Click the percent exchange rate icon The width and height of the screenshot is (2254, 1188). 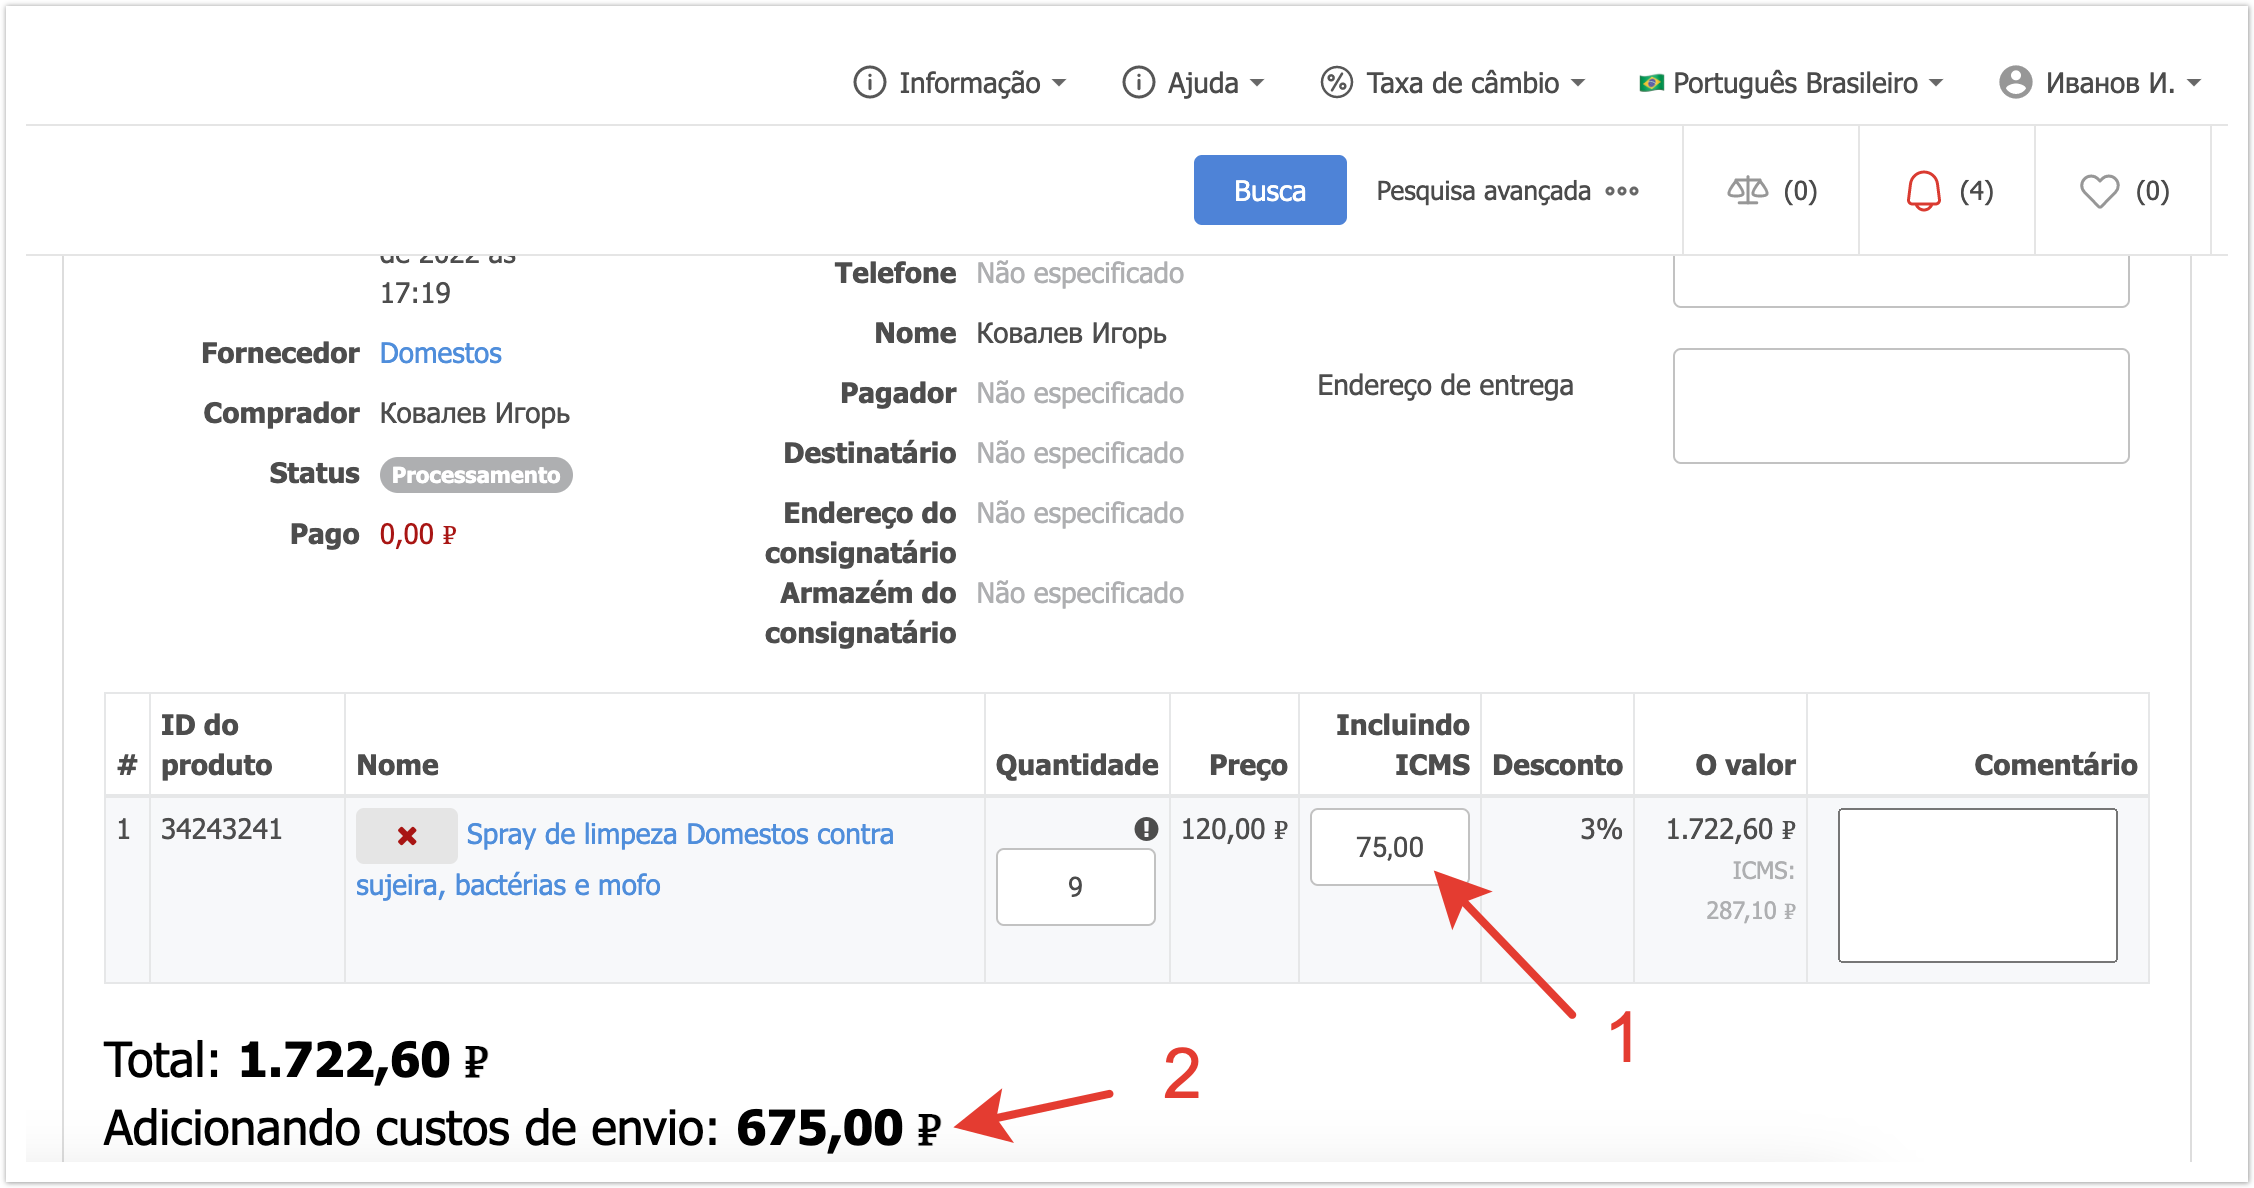[1336, 82]
